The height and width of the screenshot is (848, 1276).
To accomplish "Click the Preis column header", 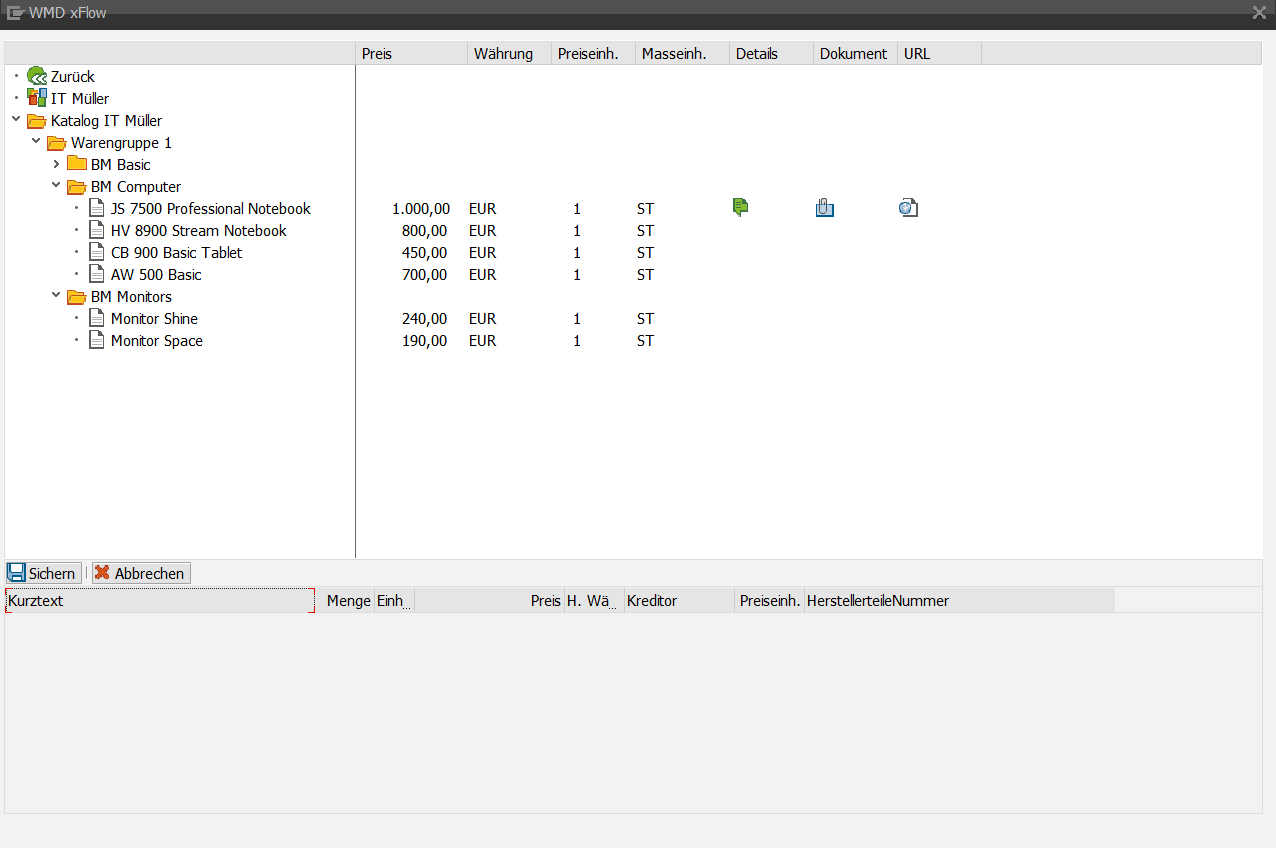I will tap(410, 54).
